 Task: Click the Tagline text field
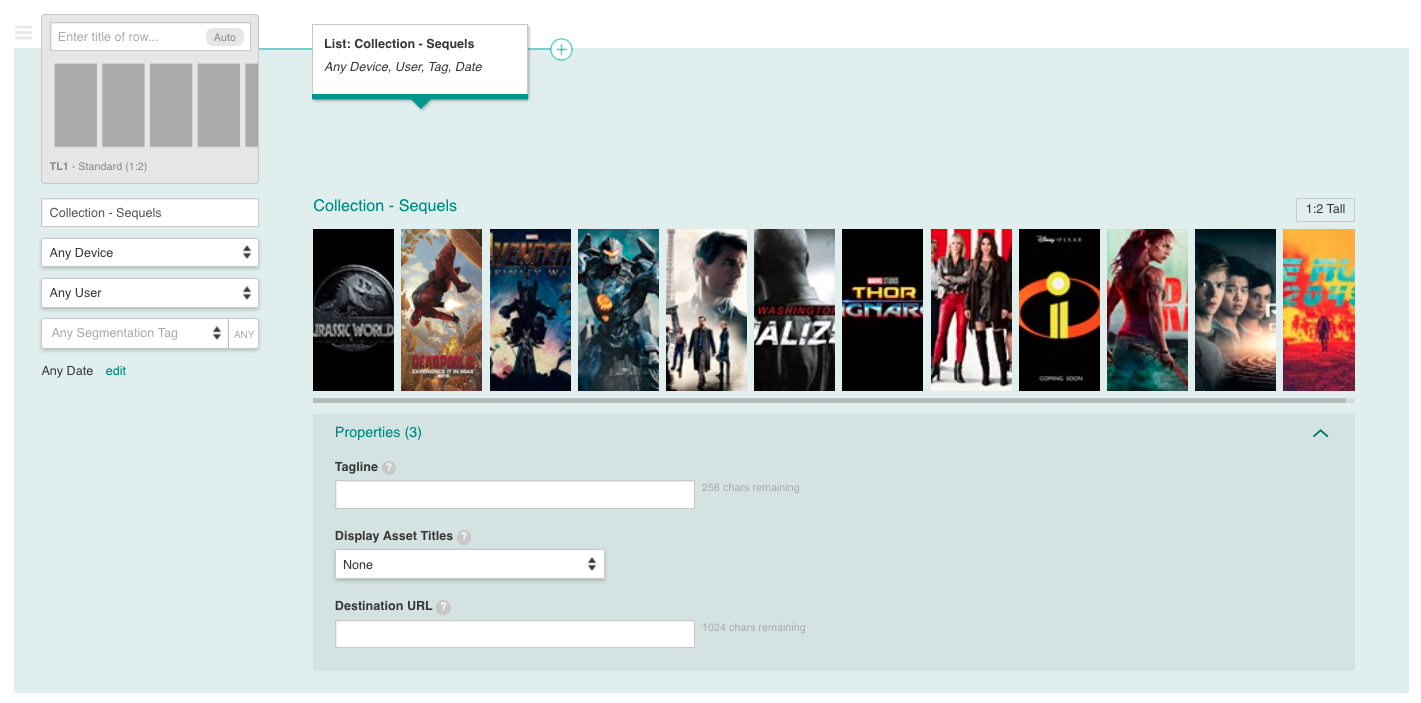pyautogui.click(x=514, y=494)
